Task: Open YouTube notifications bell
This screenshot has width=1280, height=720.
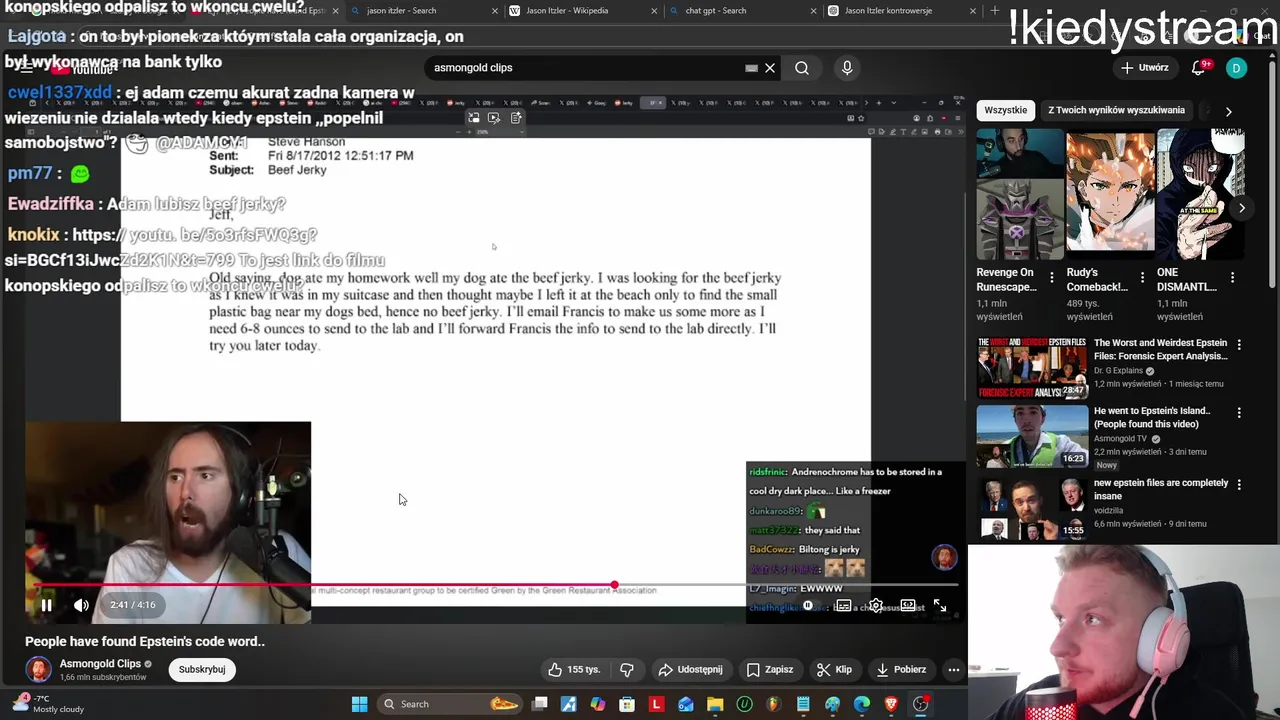Action: 1199,68
